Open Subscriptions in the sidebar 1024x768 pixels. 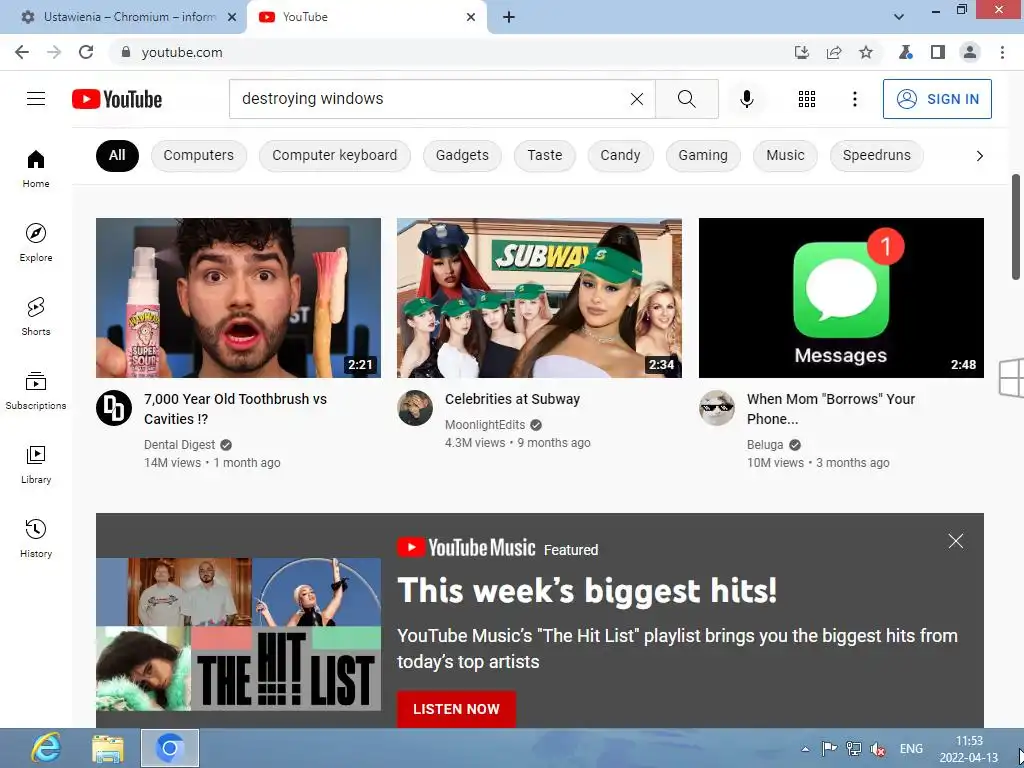(x=36, y=391)
